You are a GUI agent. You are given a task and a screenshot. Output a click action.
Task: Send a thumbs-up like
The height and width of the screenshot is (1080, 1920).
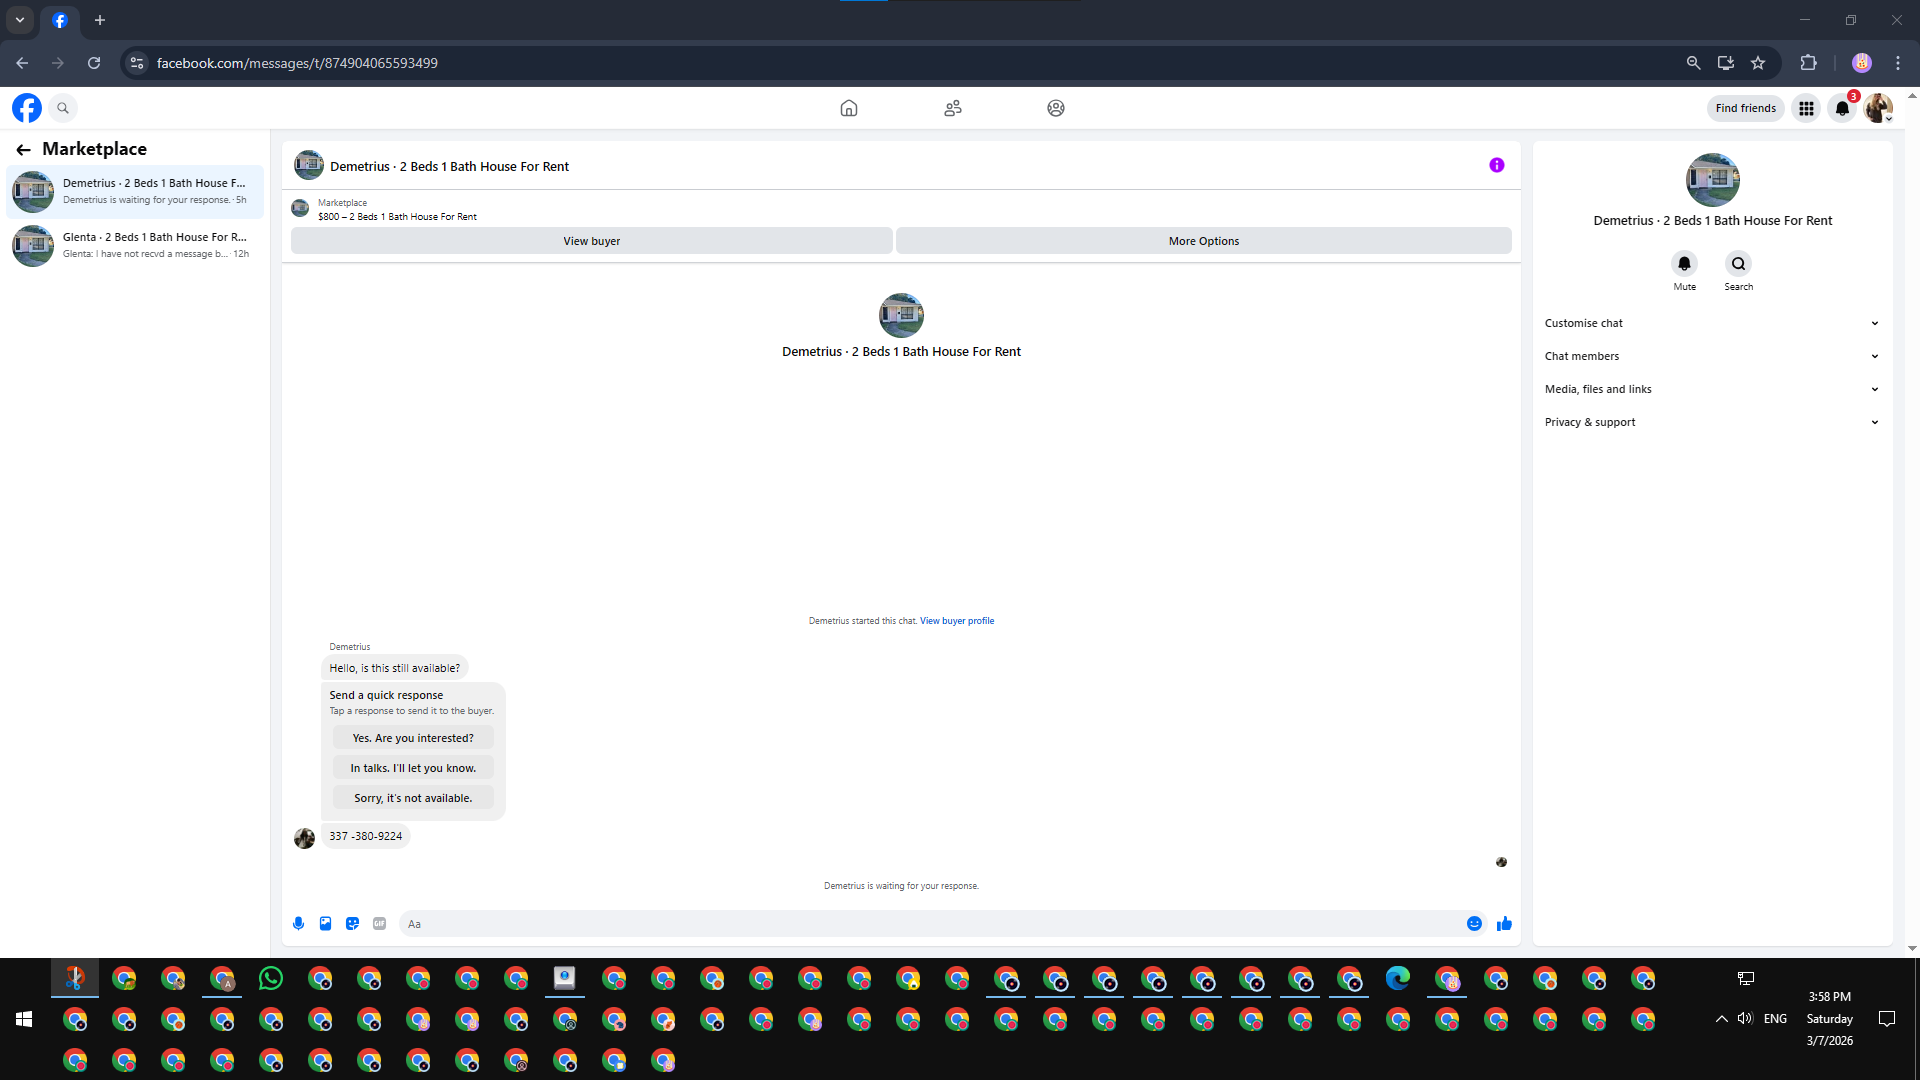click(1504, 924)
